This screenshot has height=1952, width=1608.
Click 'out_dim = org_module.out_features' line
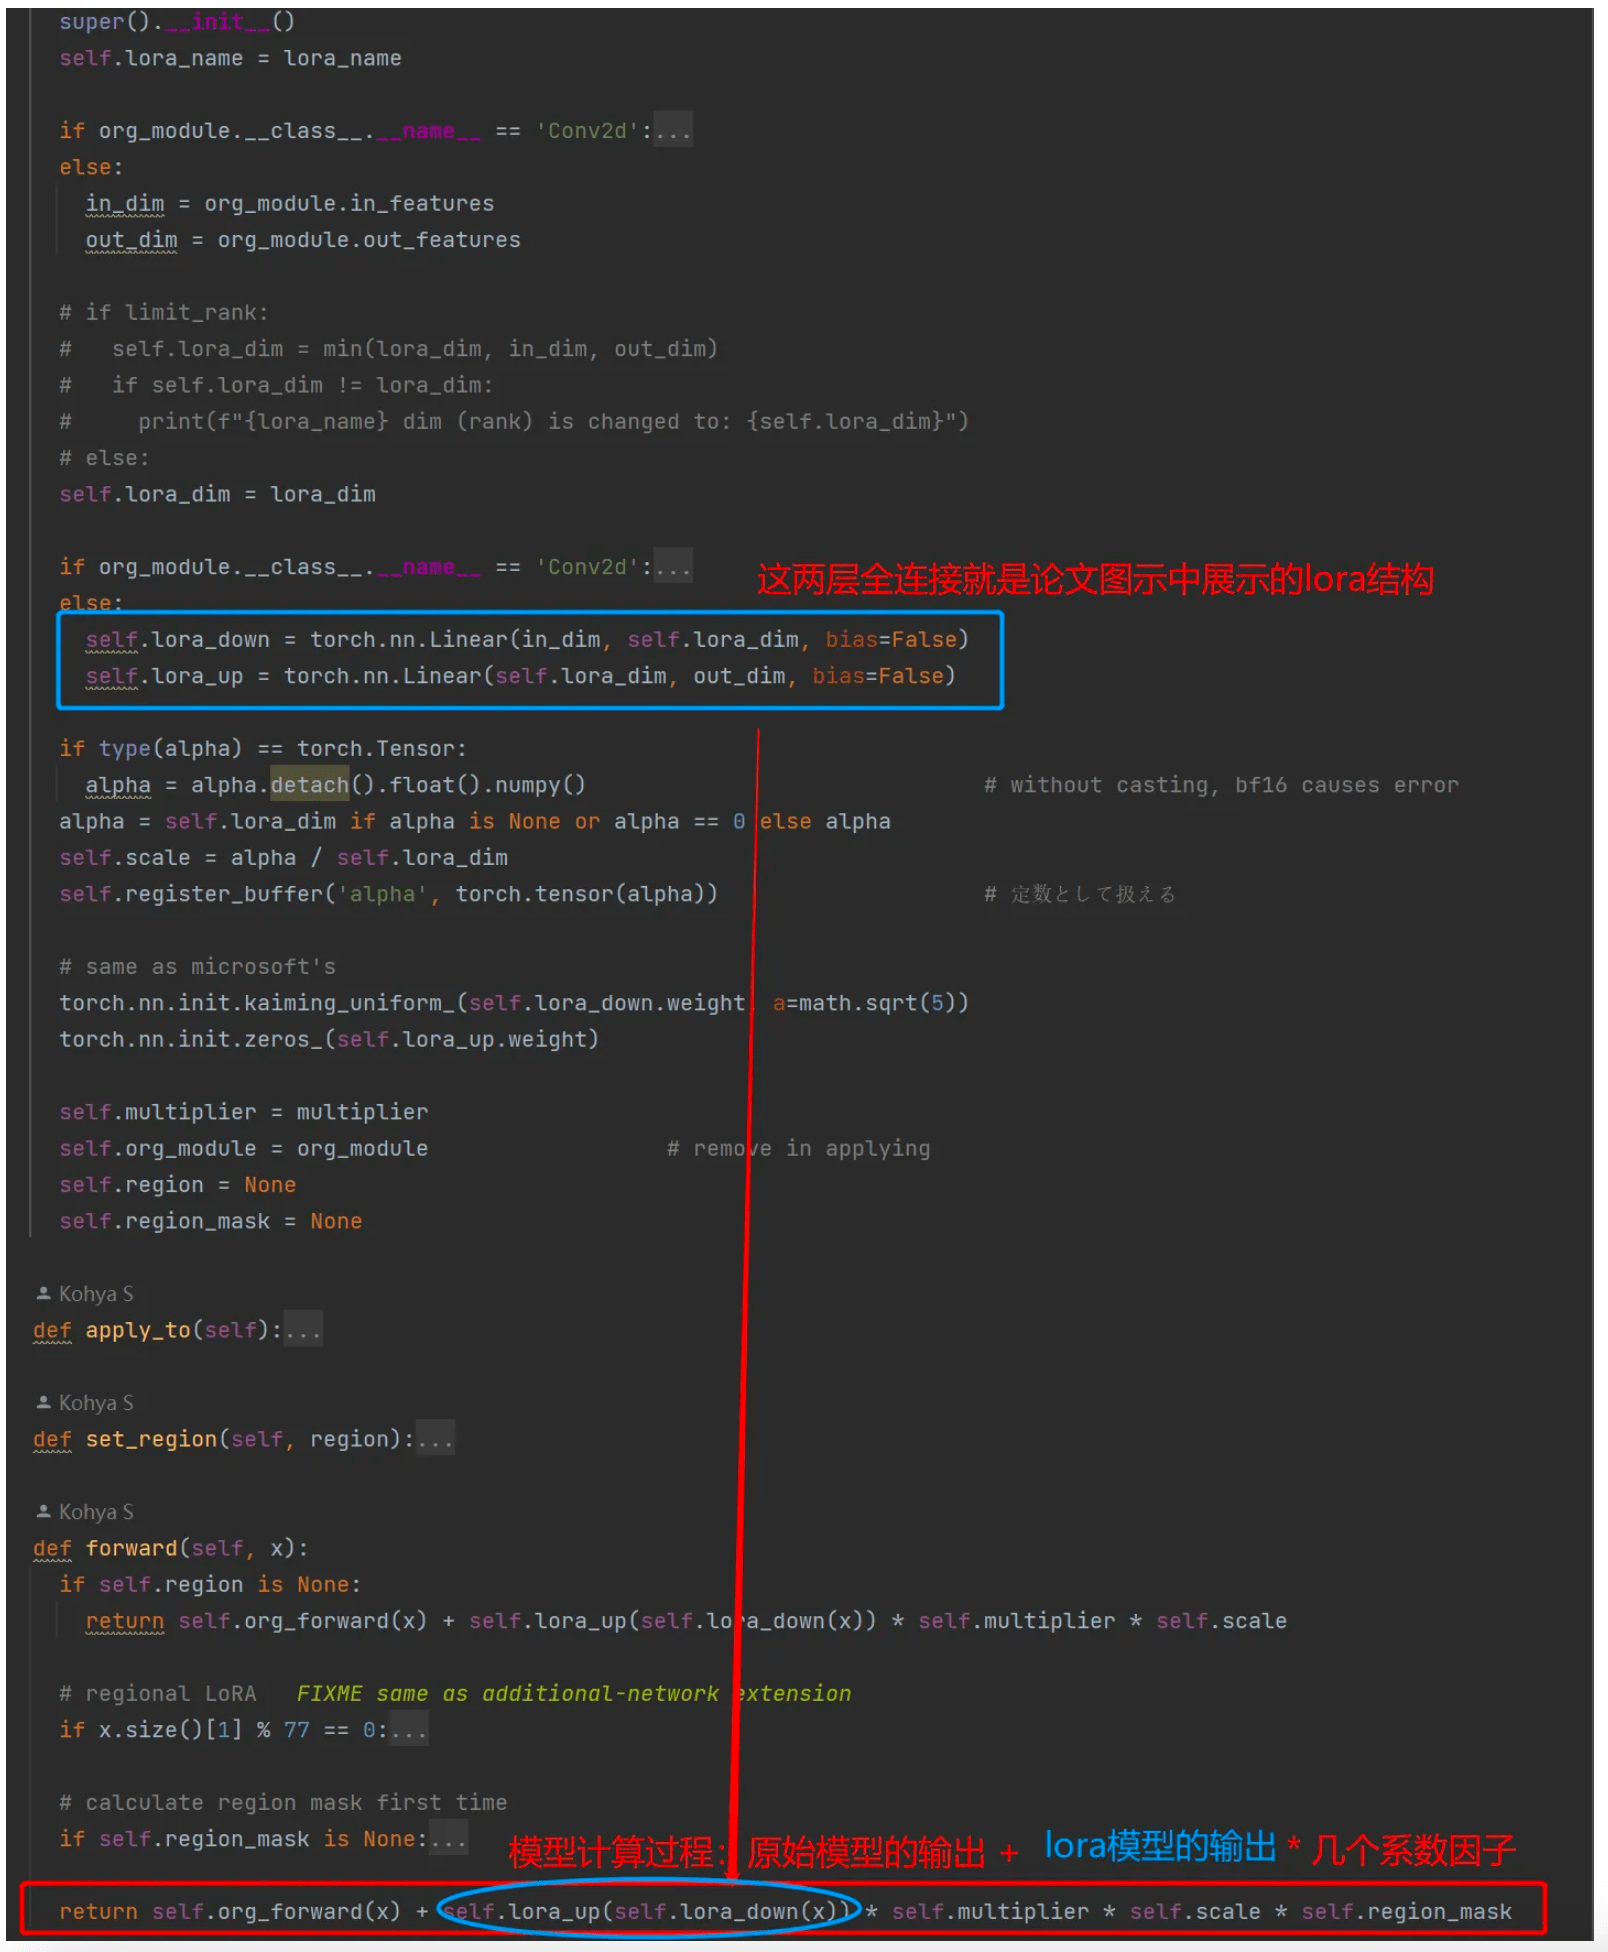point(303,240)
